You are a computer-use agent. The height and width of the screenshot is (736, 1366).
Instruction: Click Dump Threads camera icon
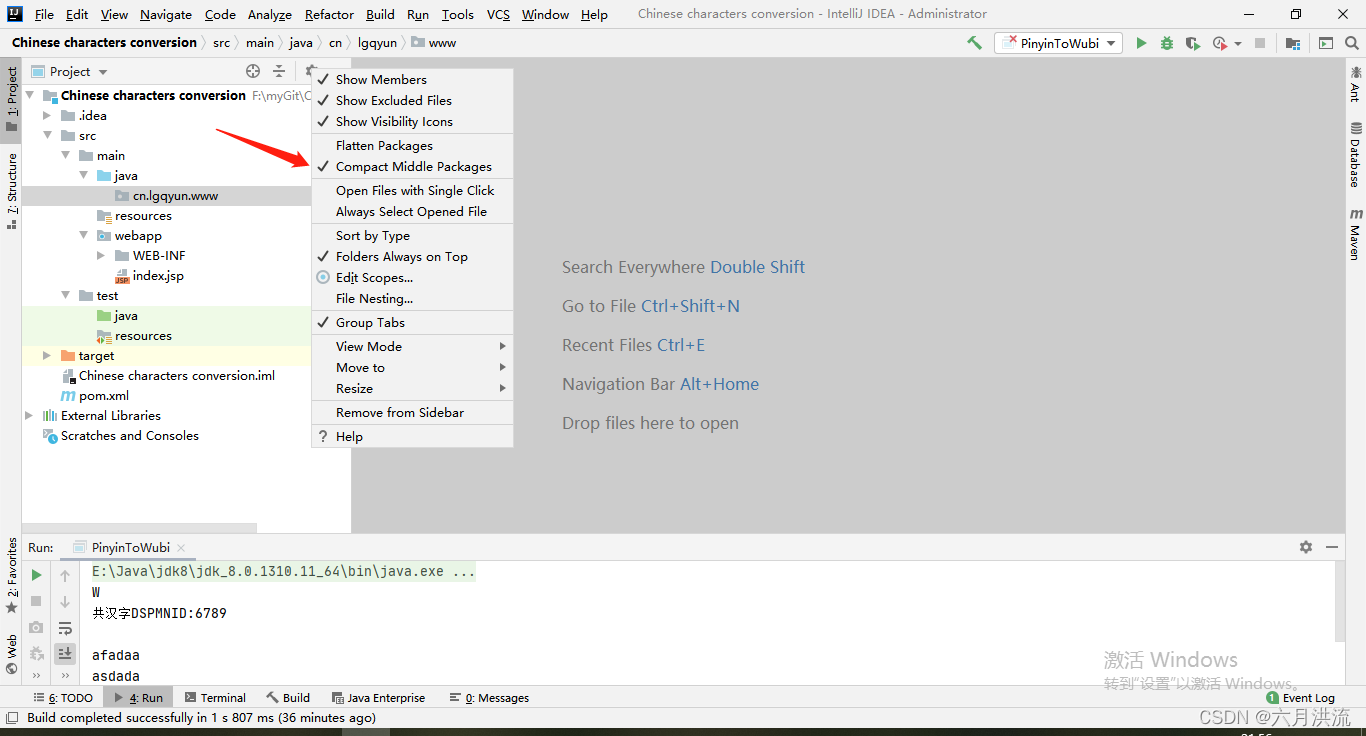point(36,627)
